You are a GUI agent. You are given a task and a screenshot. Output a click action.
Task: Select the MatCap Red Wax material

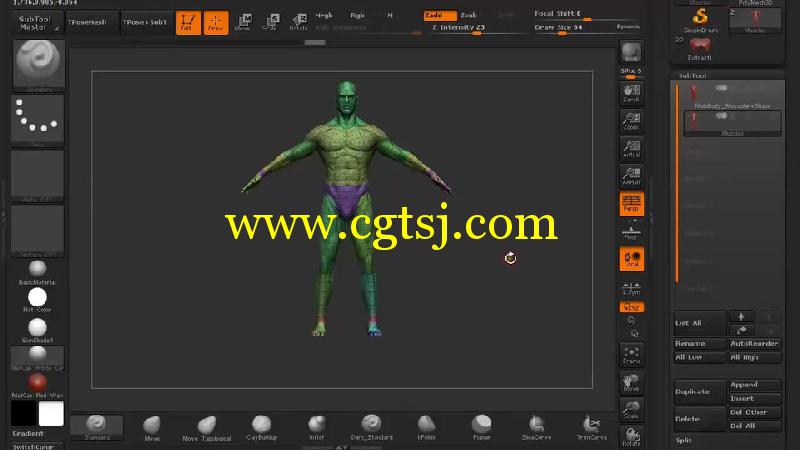tap(37, 386)
